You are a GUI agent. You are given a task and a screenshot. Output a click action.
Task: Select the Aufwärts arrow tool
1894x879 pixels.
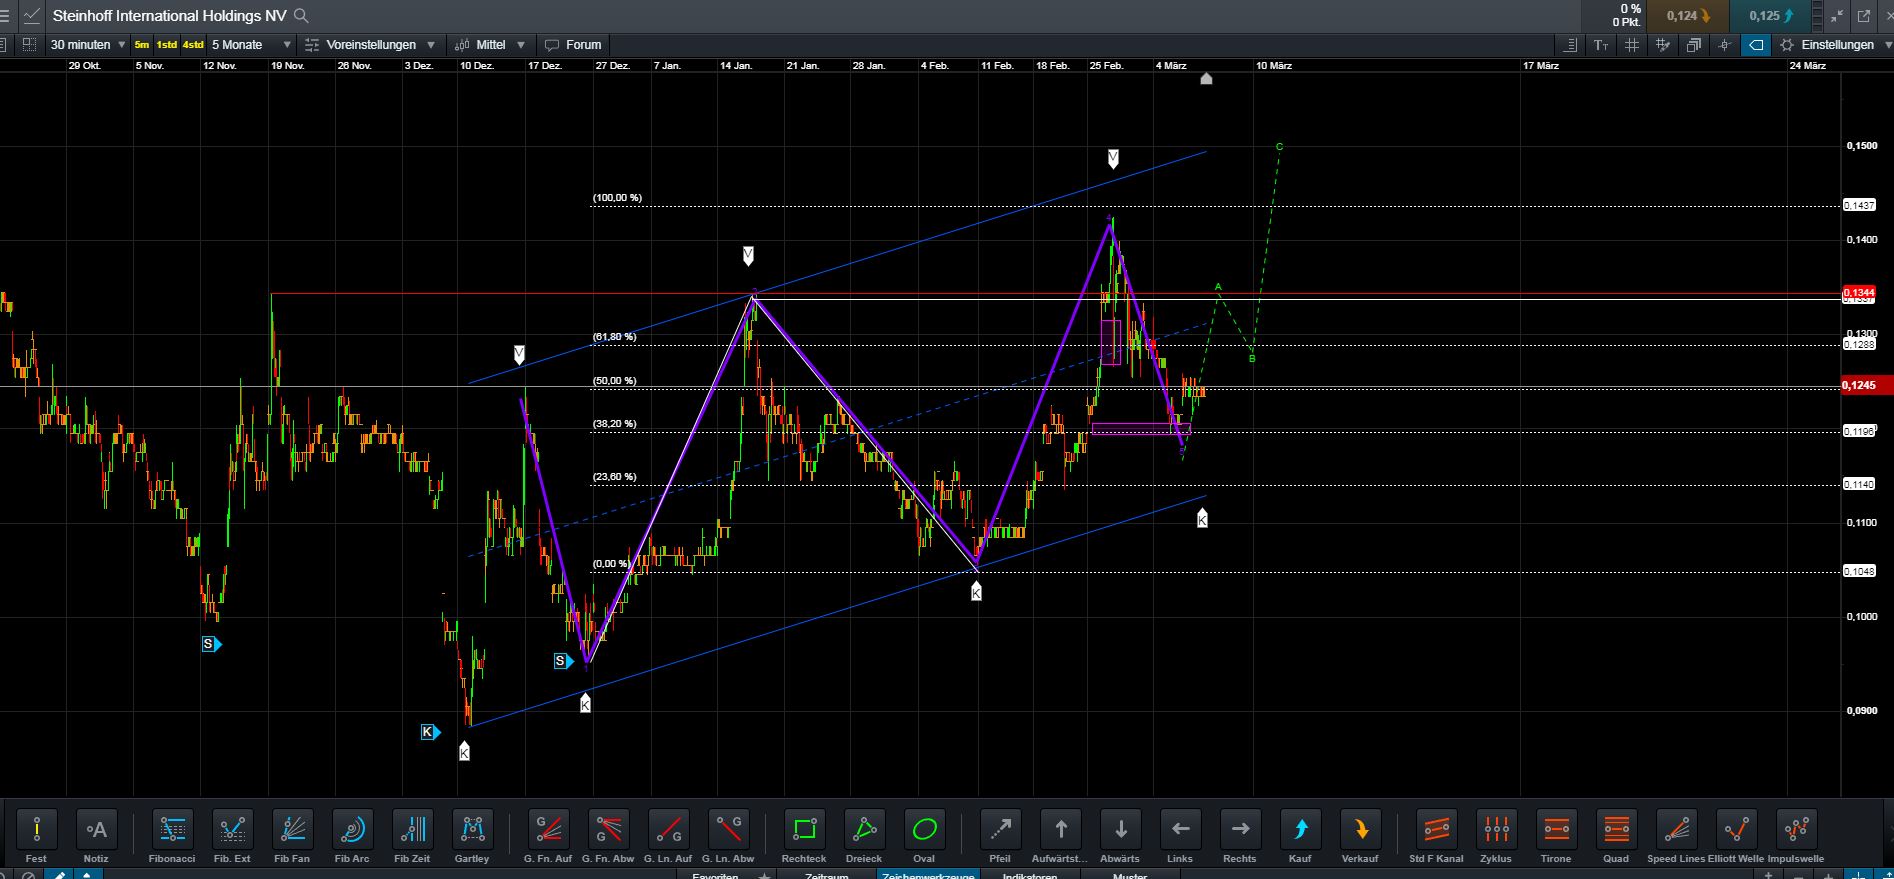click(x=1060, y=829)
